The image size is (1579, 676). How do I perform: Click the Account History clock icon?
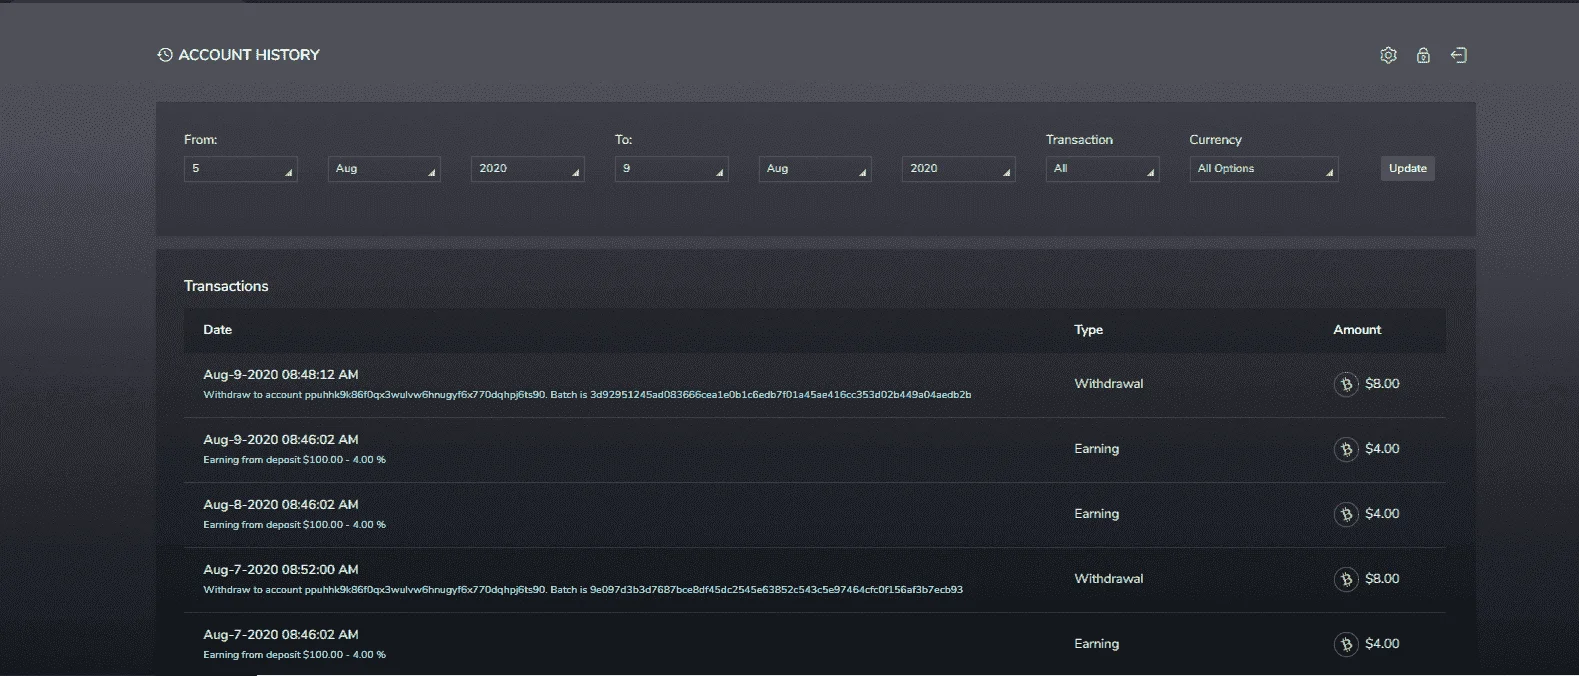[x=165, y=55]
